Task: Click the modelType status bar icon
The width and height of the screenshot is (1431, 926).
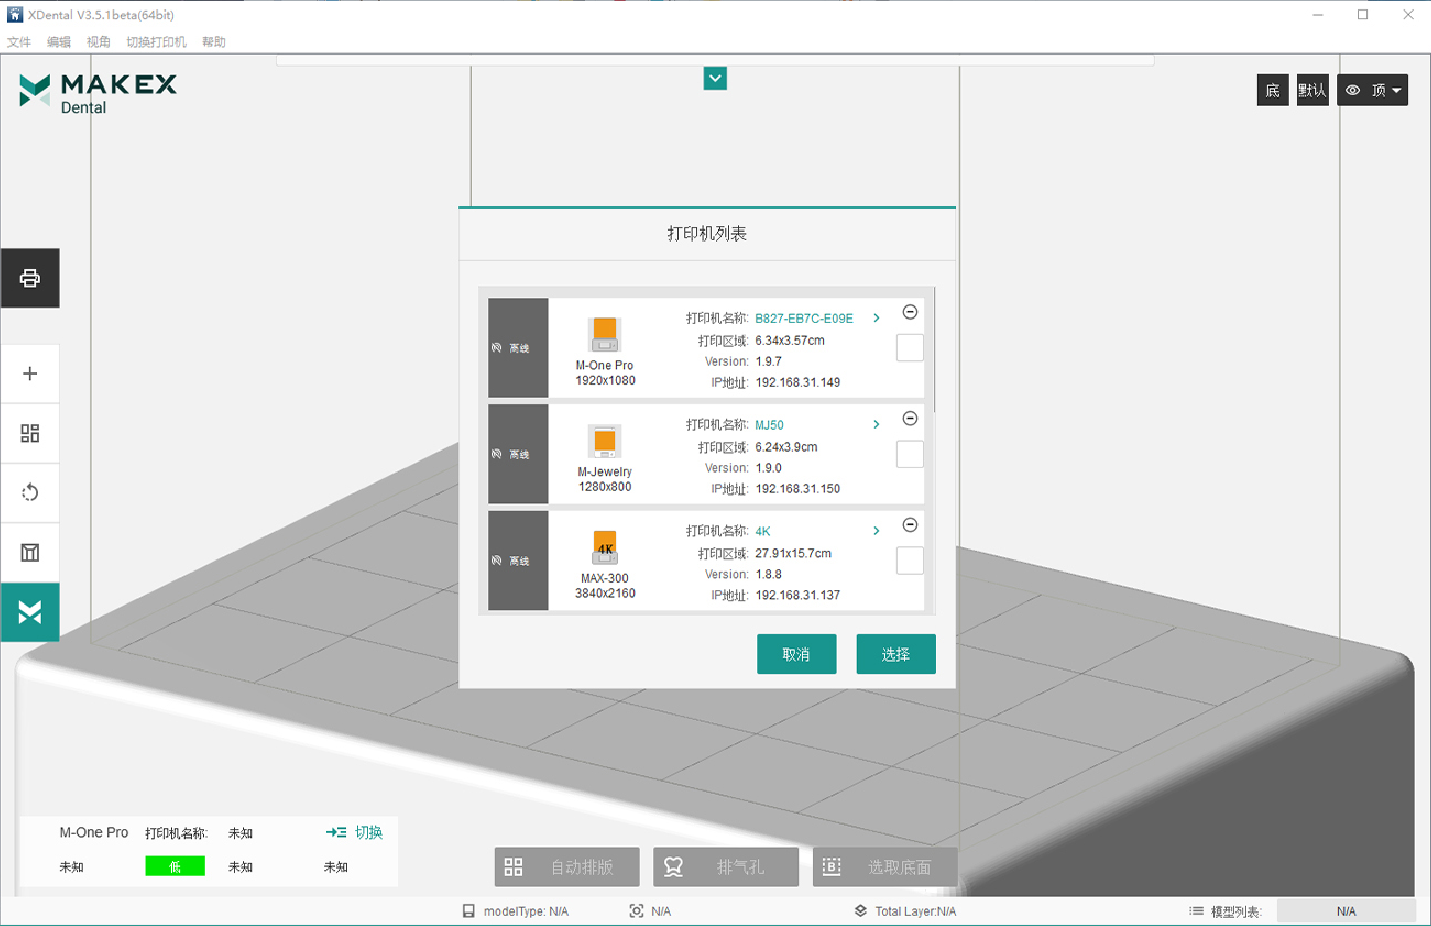Action: pos(468,911)
